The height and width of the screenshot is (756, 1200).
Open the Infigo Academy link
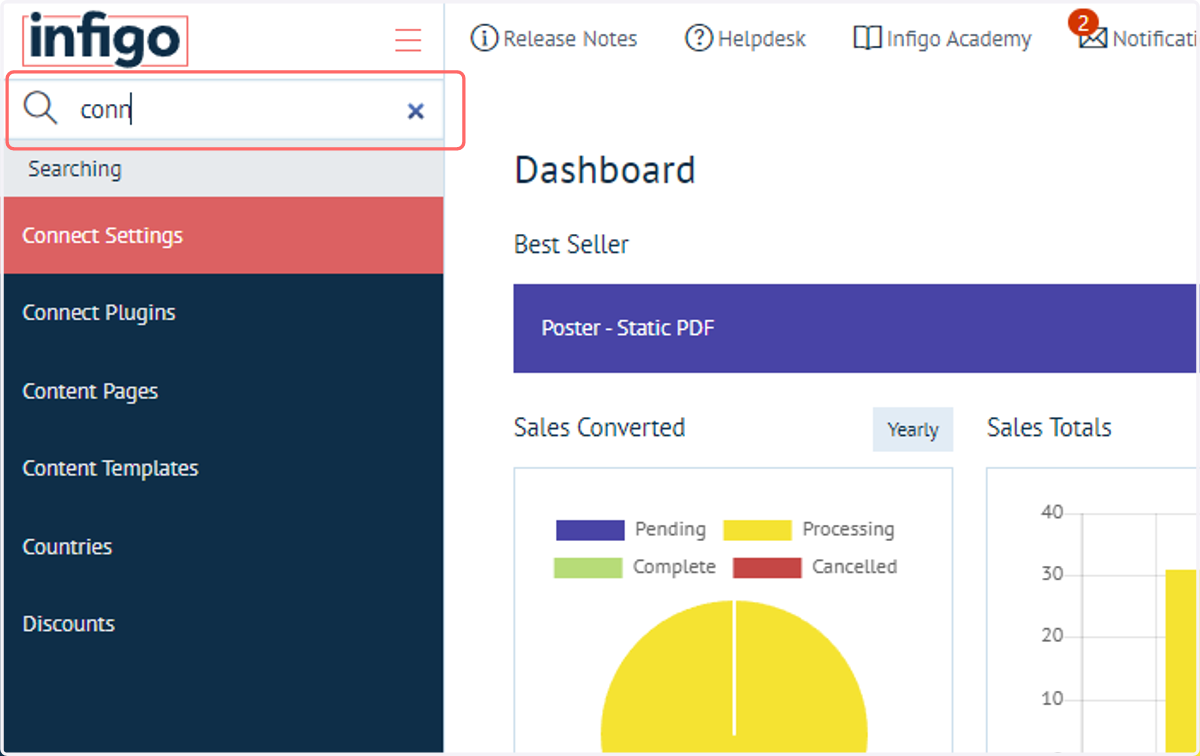pyautogui.click(x=959, y=39)
